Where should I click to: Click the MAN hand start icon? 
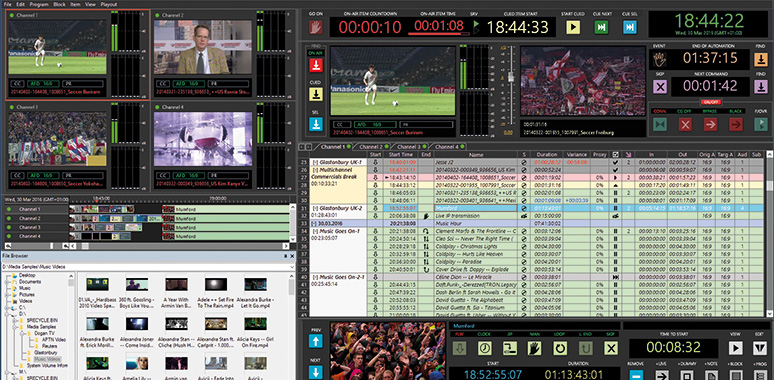coord(535,348)
